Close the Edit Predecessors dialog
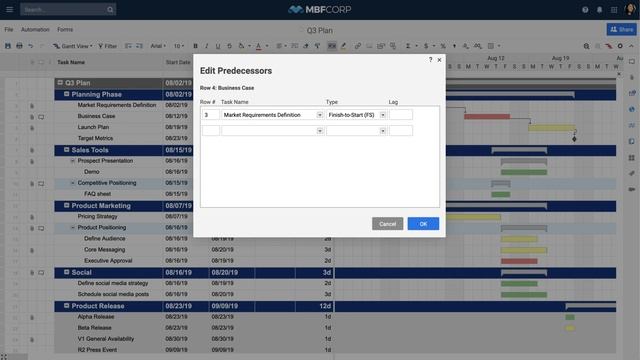This screenshot has width=640, height=360. [x=440, y=60]
